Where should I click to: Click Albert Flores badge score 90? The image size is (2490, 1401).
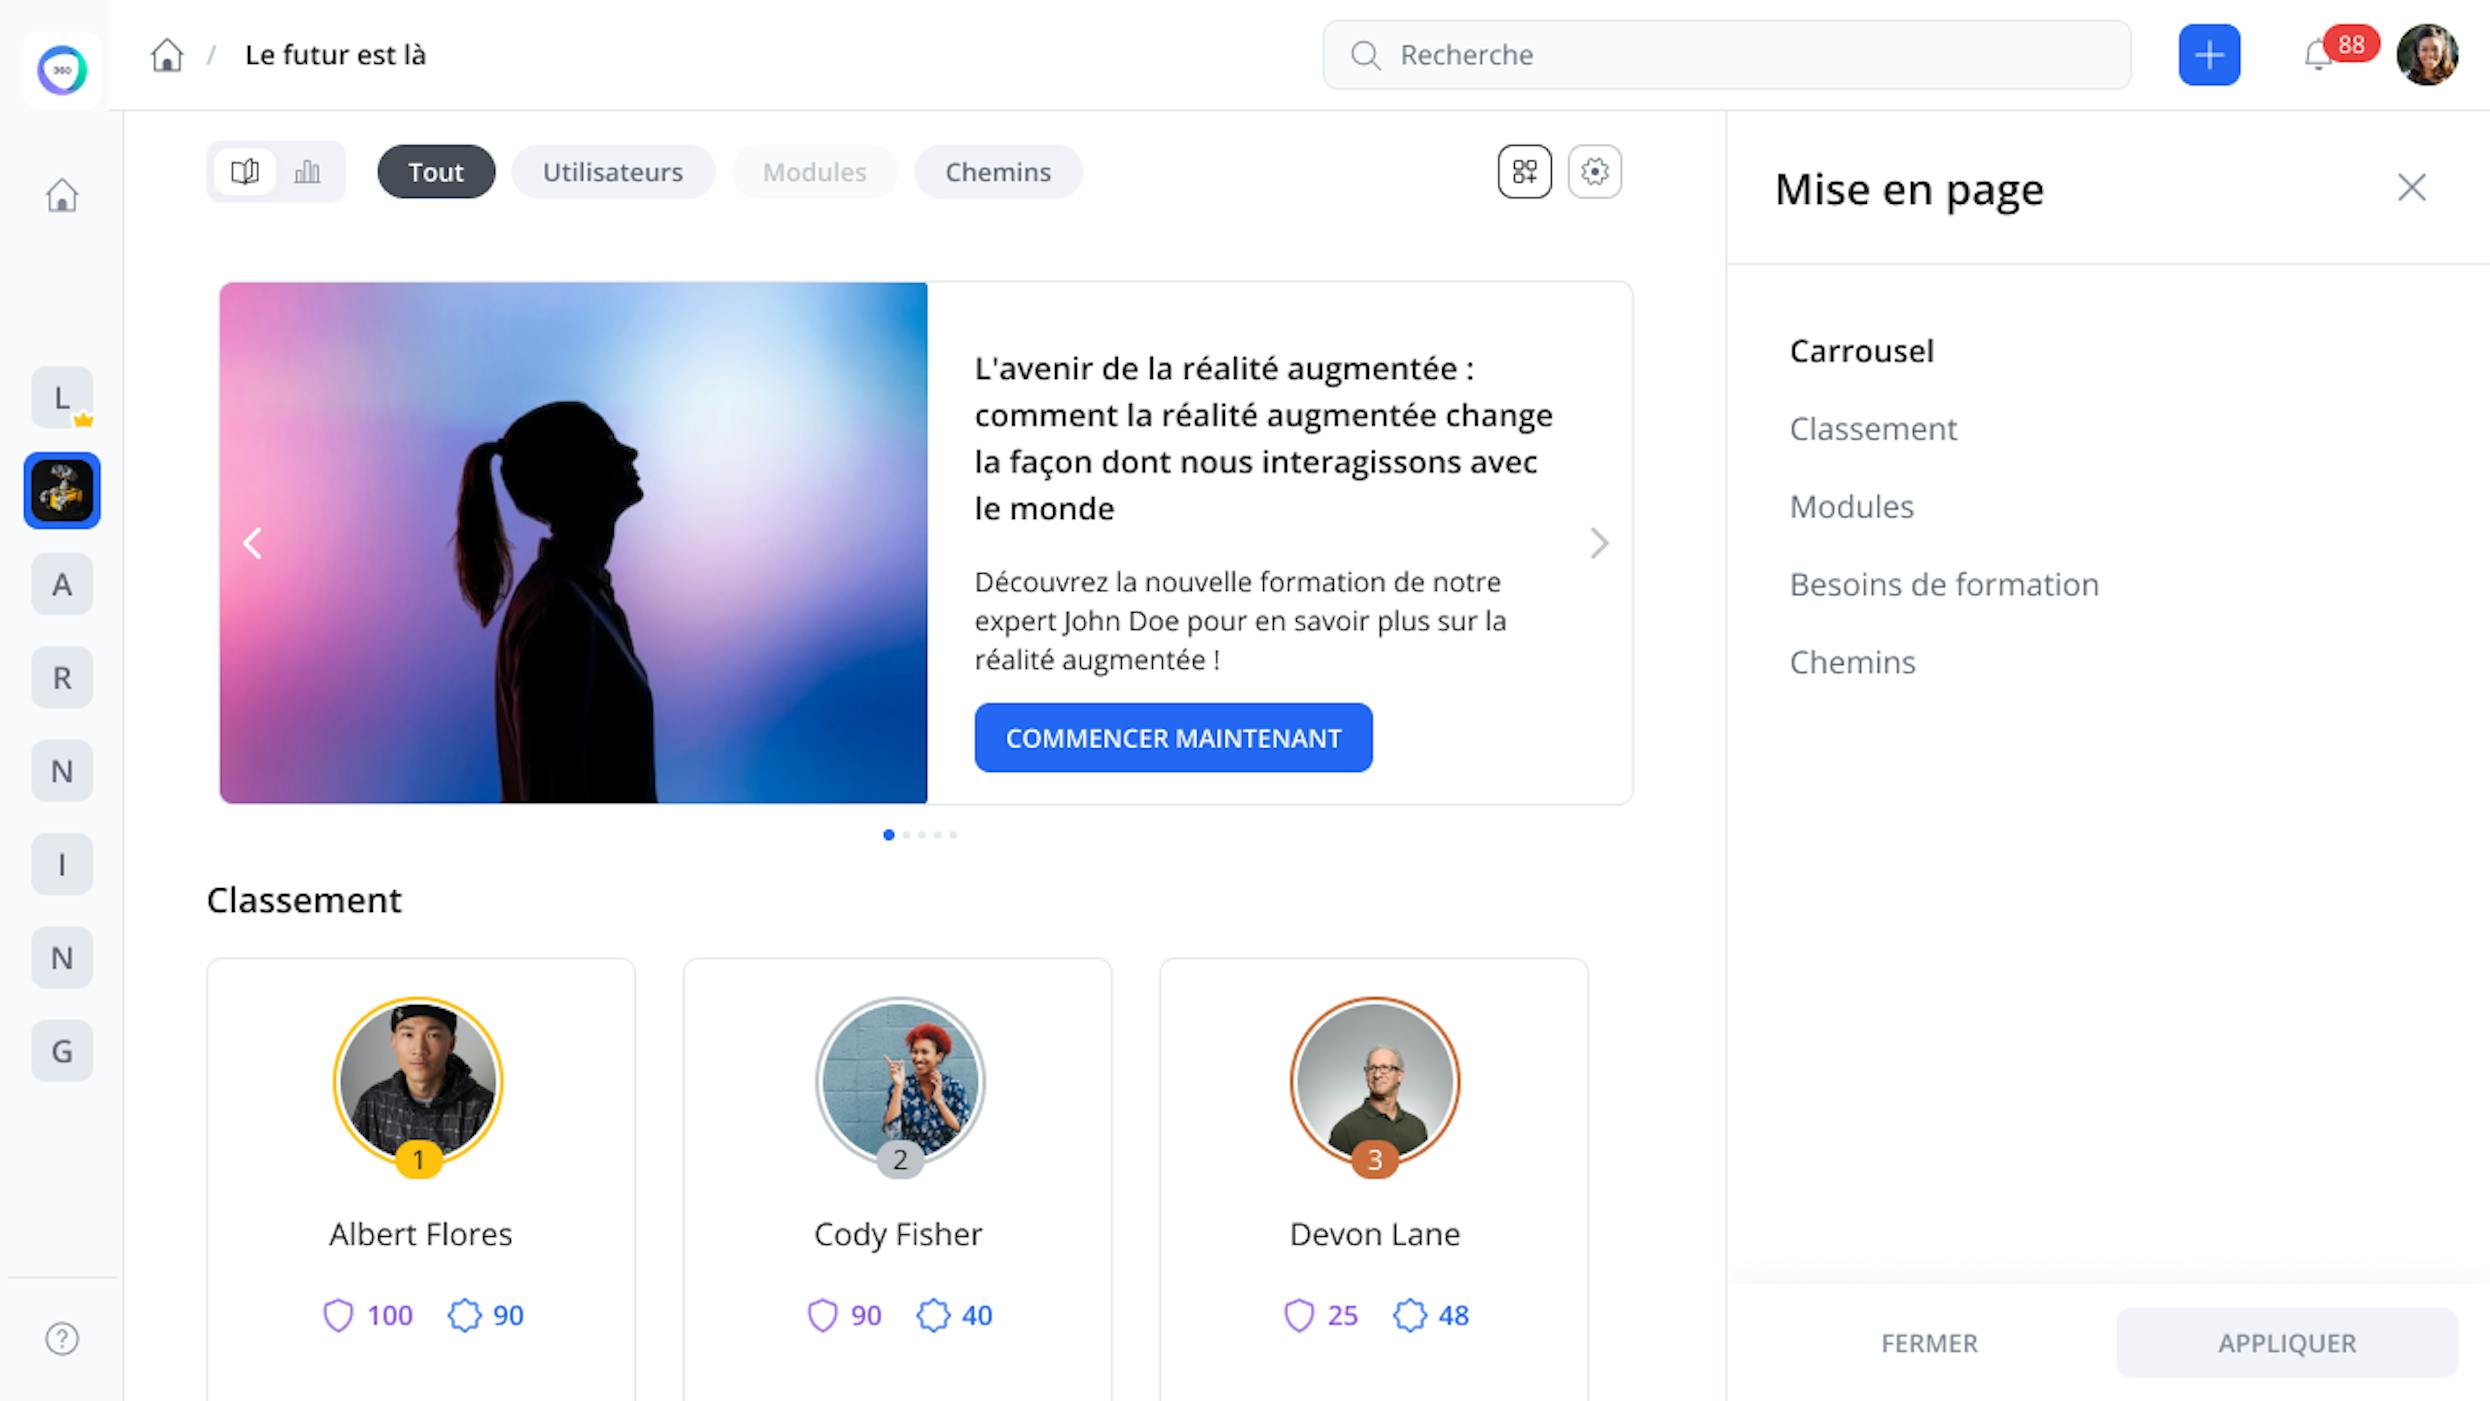[x=486, y=1315]
